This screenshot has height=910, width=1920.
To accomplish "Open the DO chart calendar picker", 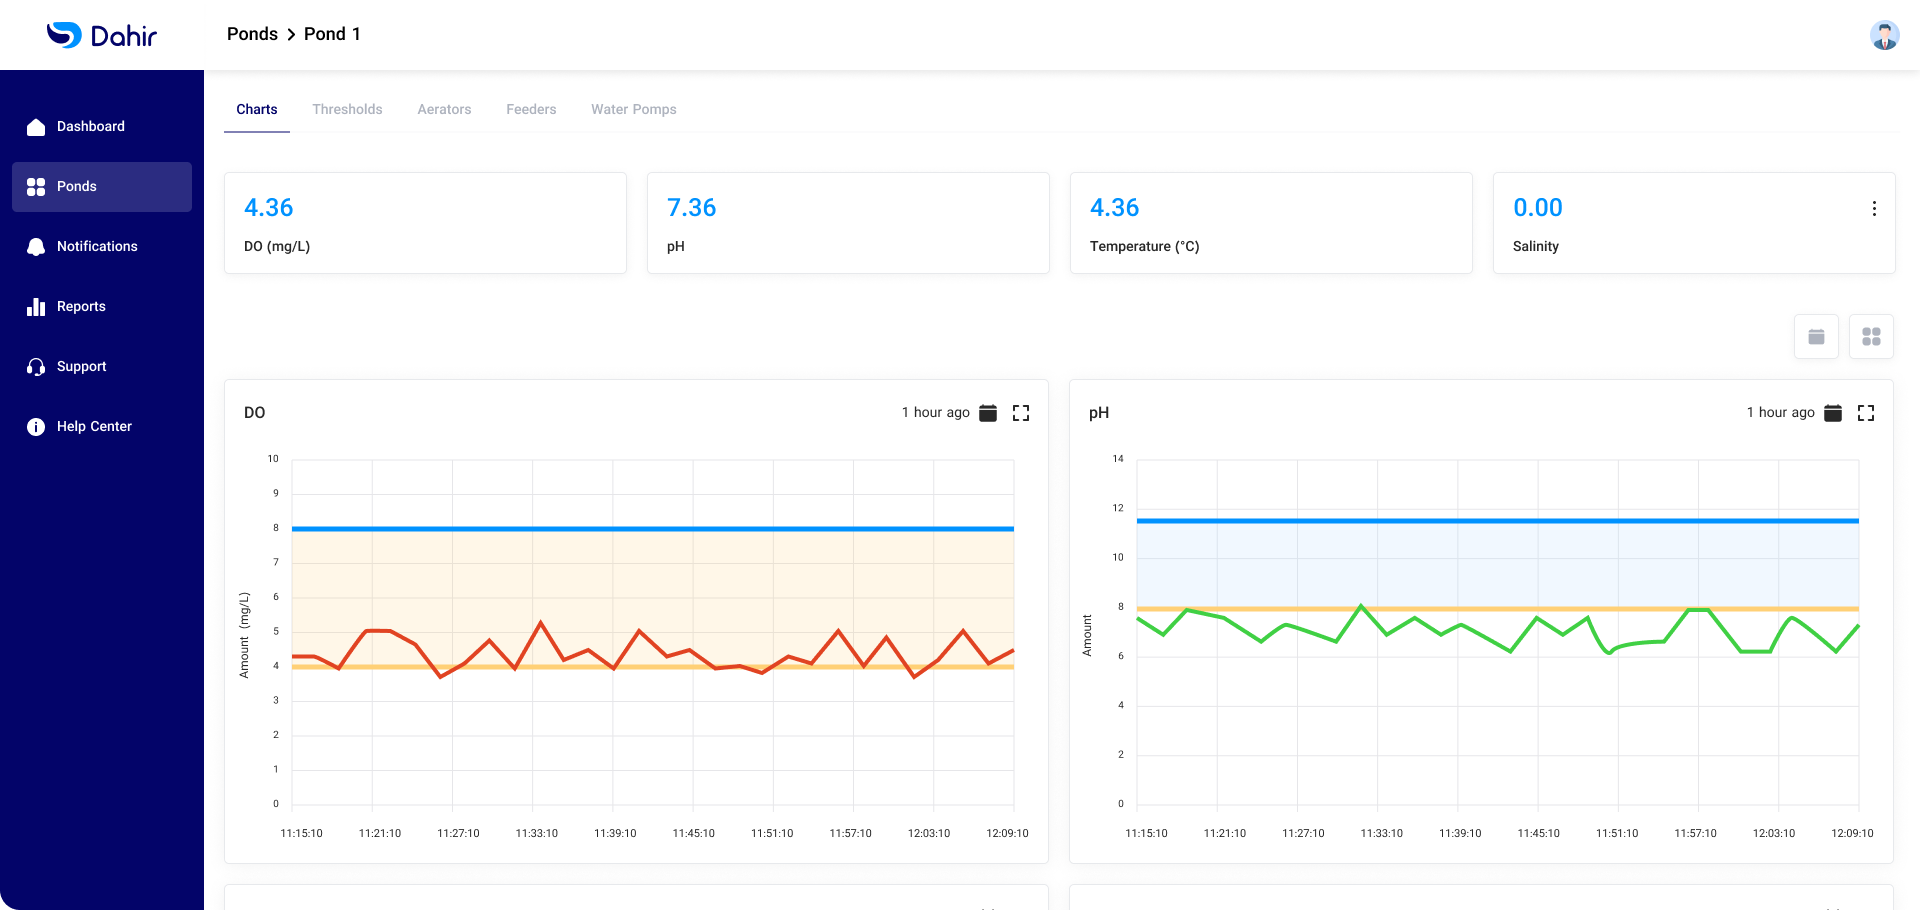I will 988,413.
